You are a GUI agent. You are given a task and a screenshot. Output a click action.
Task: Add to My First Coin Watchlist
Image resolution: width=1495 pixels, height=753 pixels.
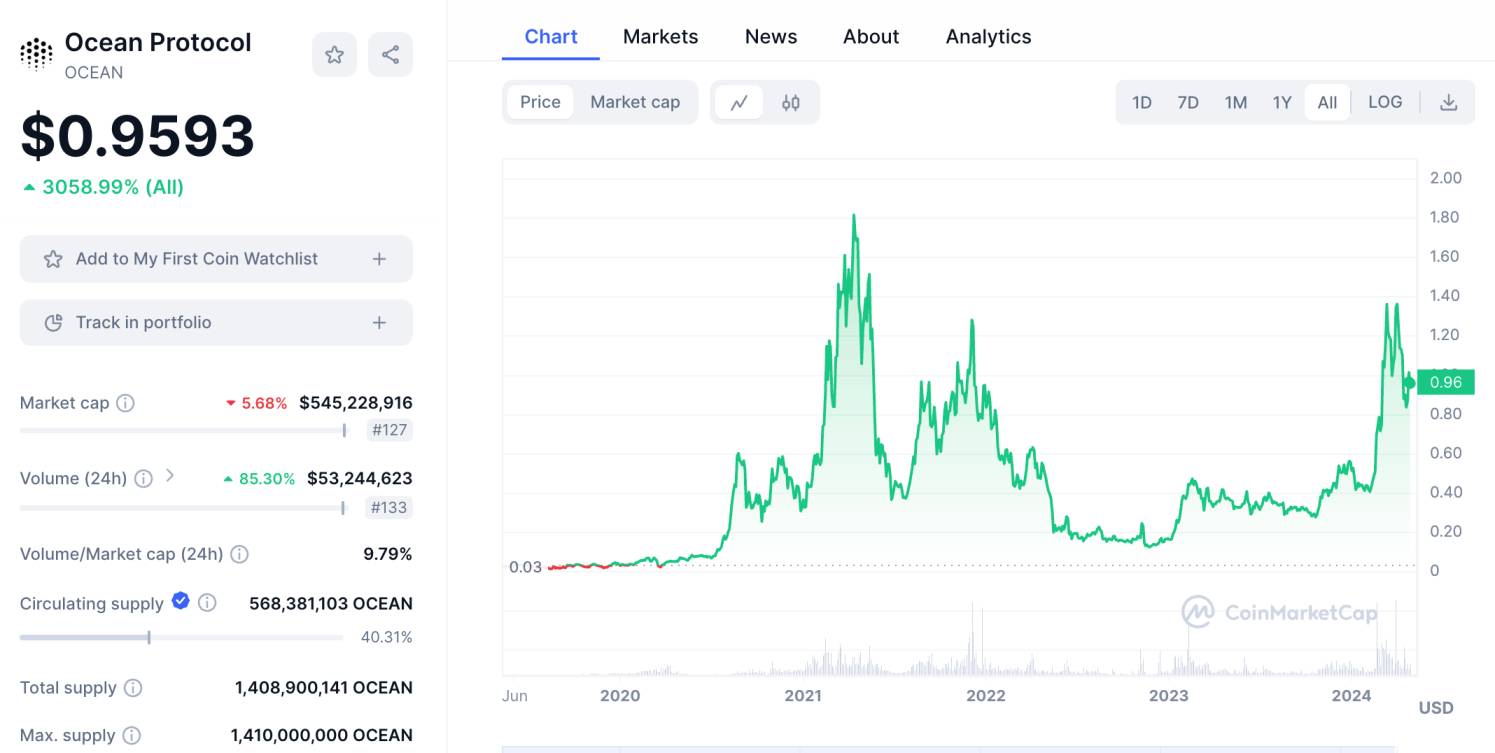coord(216,259)
